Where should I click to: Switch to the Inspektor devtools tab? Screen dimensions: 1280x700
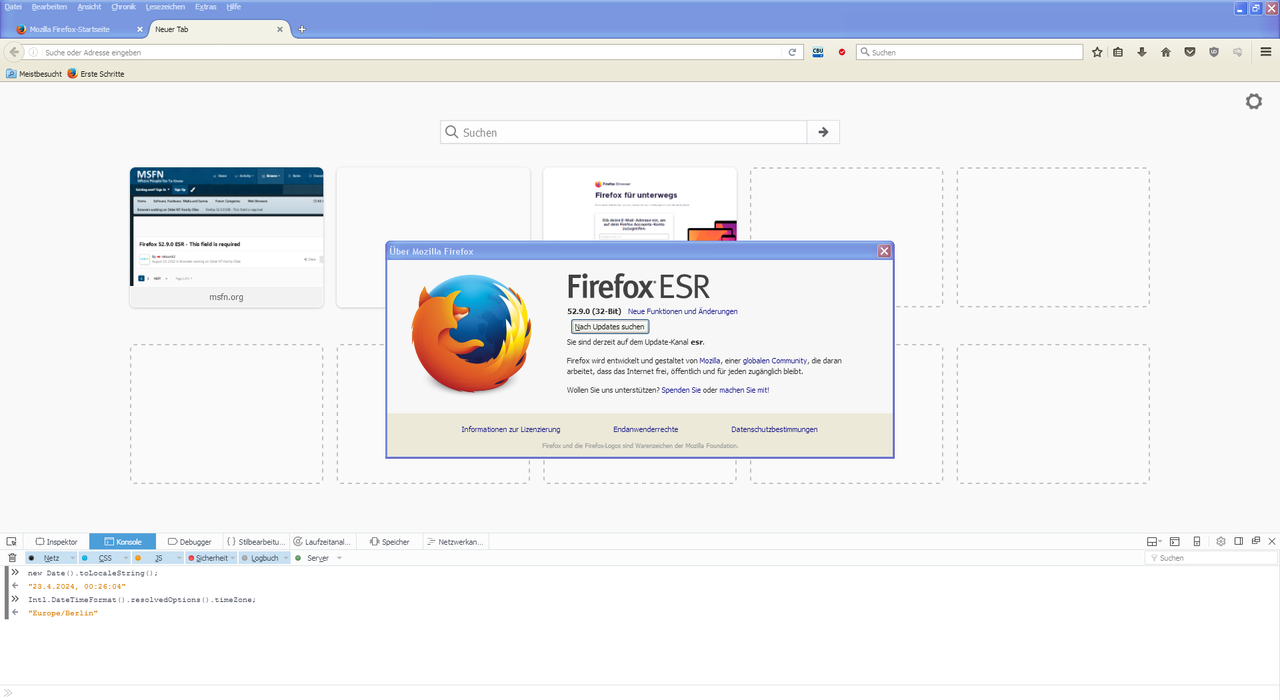[56, 541]
